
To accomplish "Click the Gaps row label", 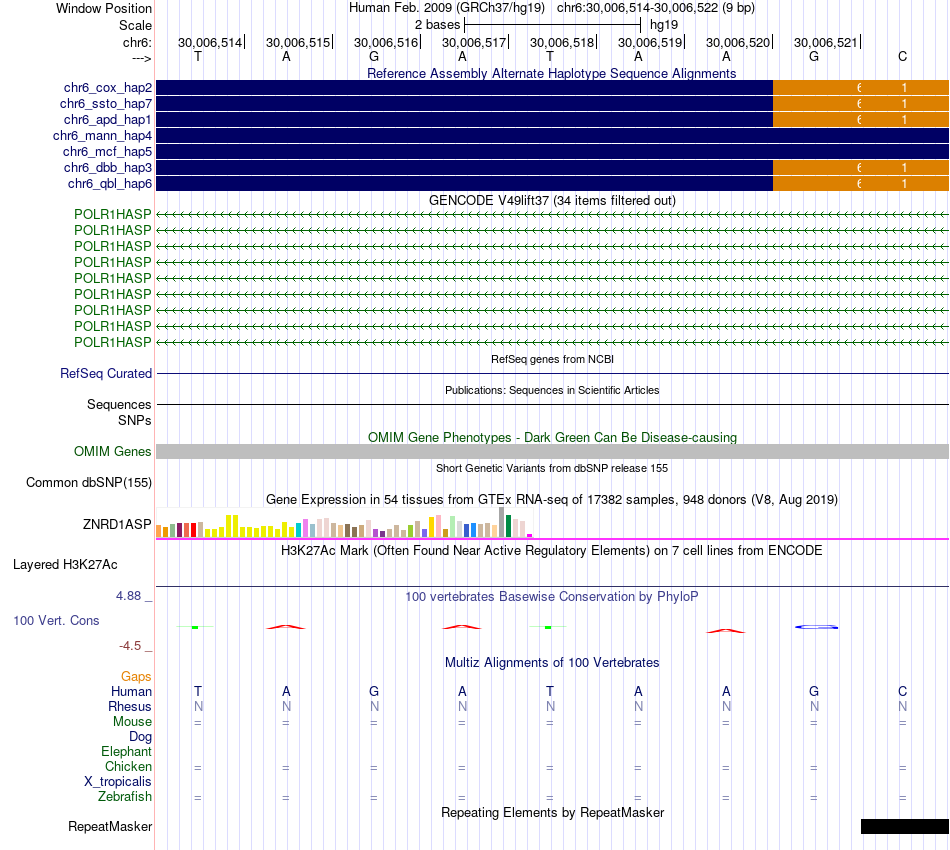I will (x=136, y=677).
